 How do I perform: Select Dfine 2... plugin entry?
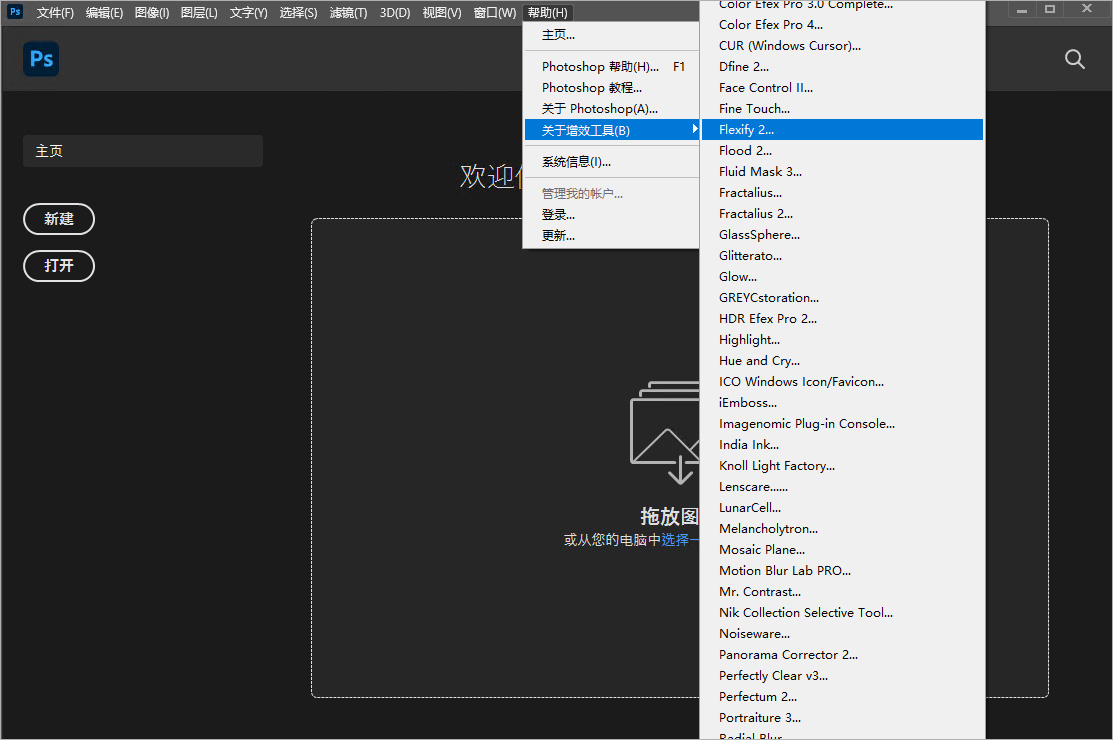coord(842,67)
